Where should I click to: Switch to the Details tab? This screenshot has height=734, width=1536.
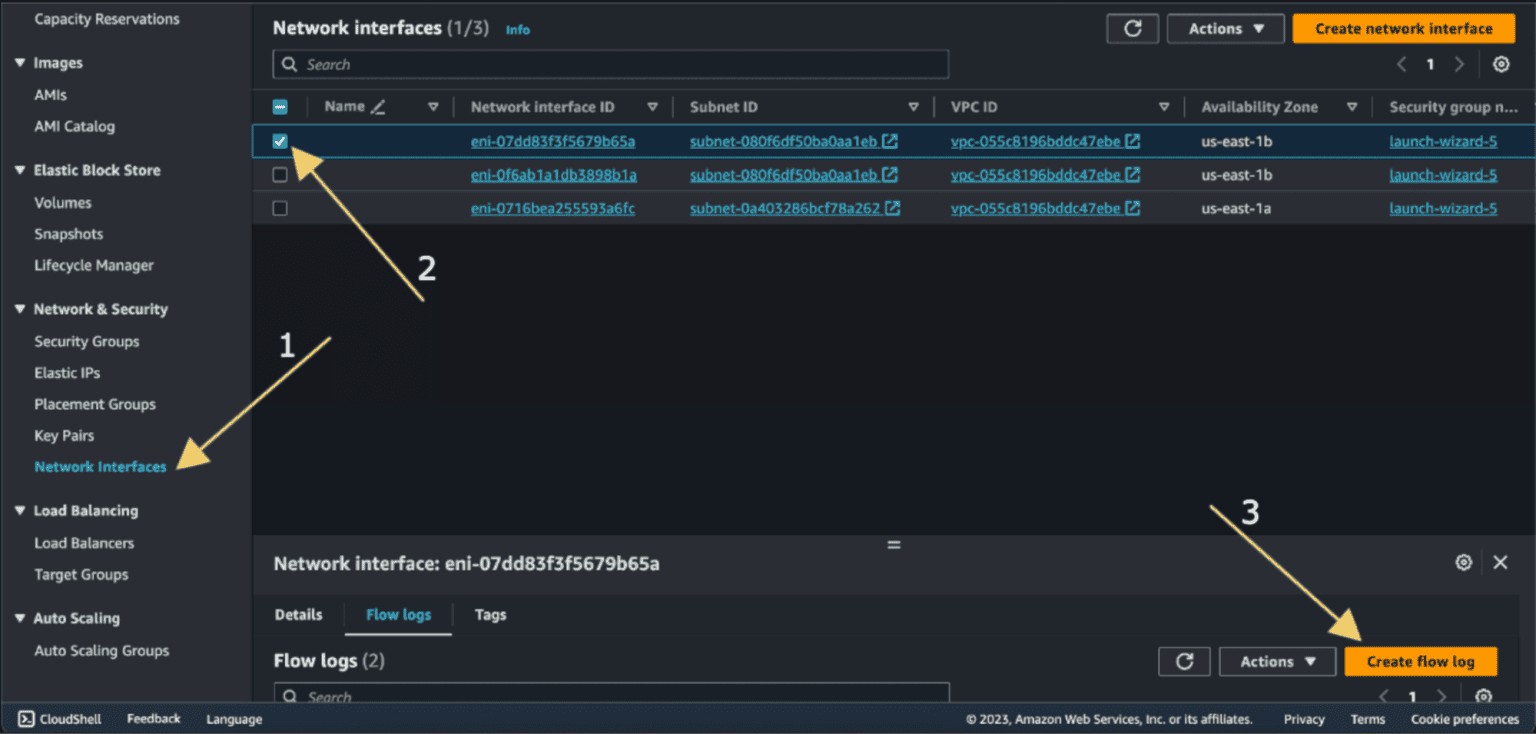[298, 615]
